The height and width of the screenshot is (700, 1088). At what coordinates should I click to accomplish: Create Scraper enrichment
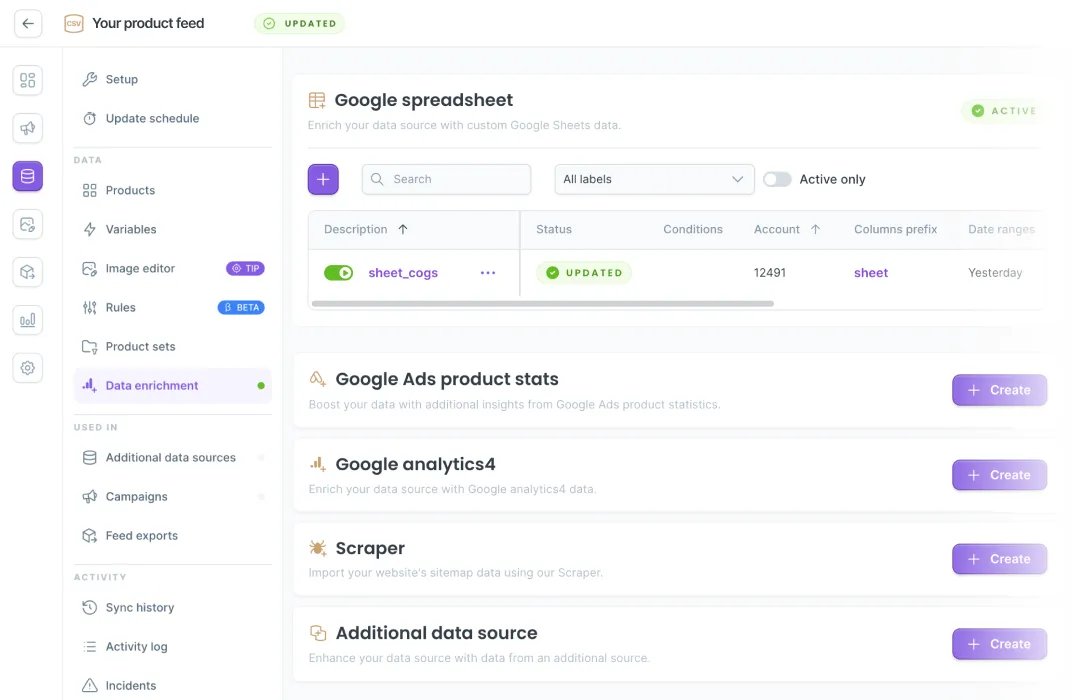point(999,559)
